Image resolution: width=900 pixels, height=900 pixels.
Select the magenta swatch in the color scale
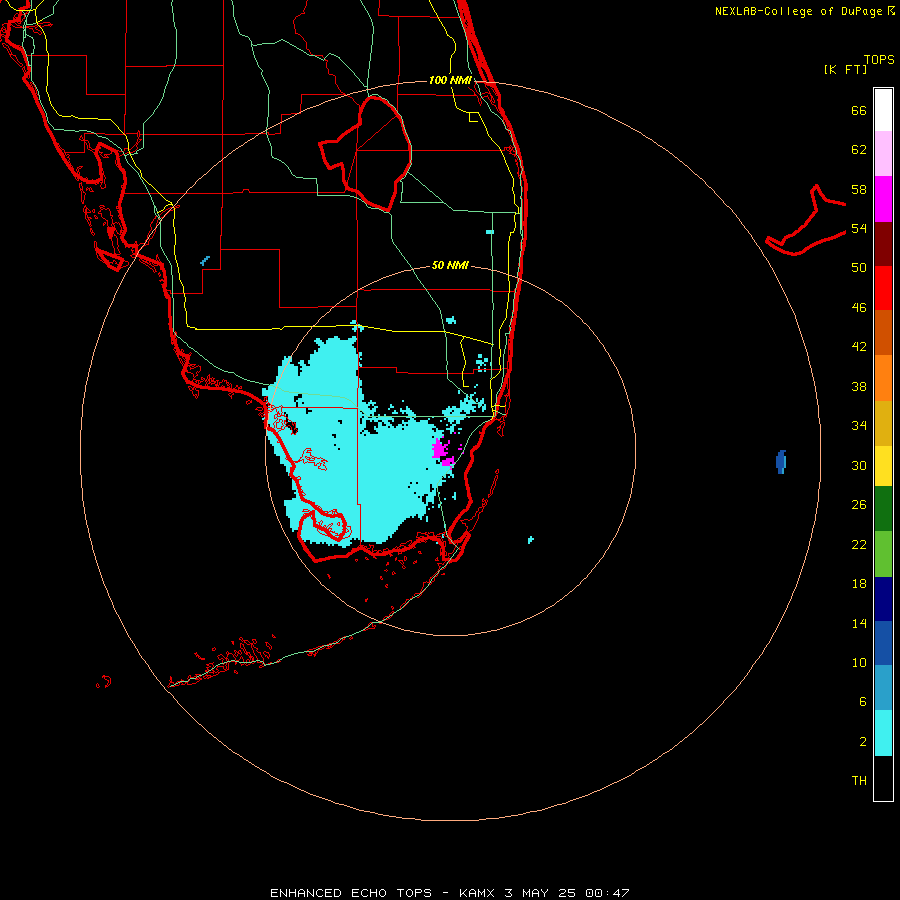click(x=883, y=199)
